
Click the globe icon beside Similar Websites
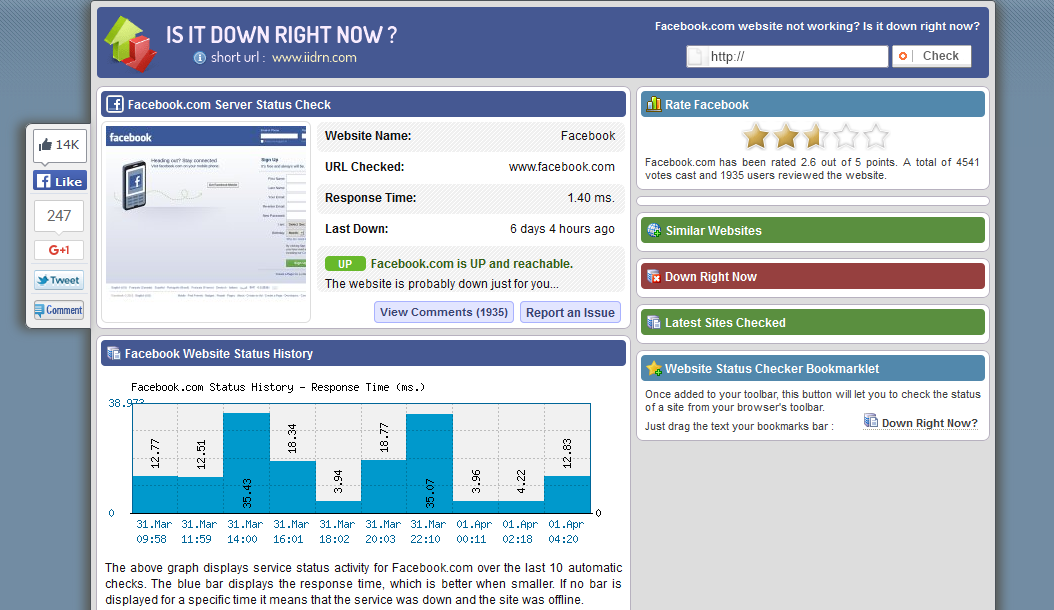pyautogui.click(x=654, y=230)
